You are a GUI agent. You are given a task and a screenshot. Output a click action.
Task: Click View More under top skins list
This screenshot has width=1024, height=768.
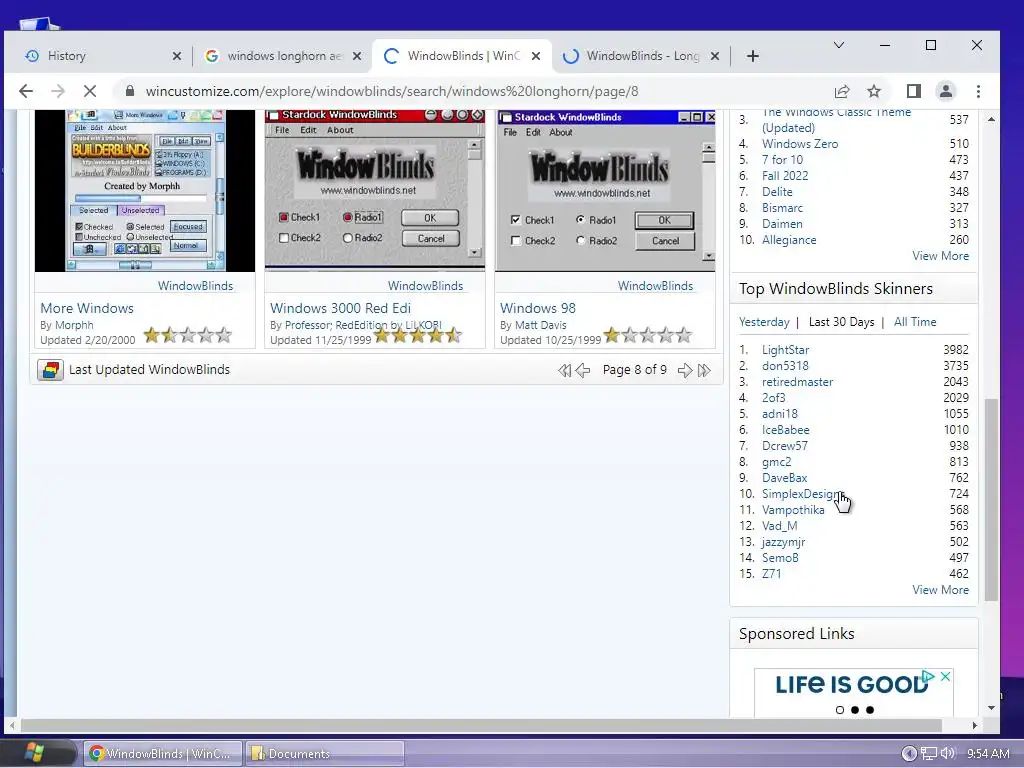pyautogui.click(x=940, y=256)
